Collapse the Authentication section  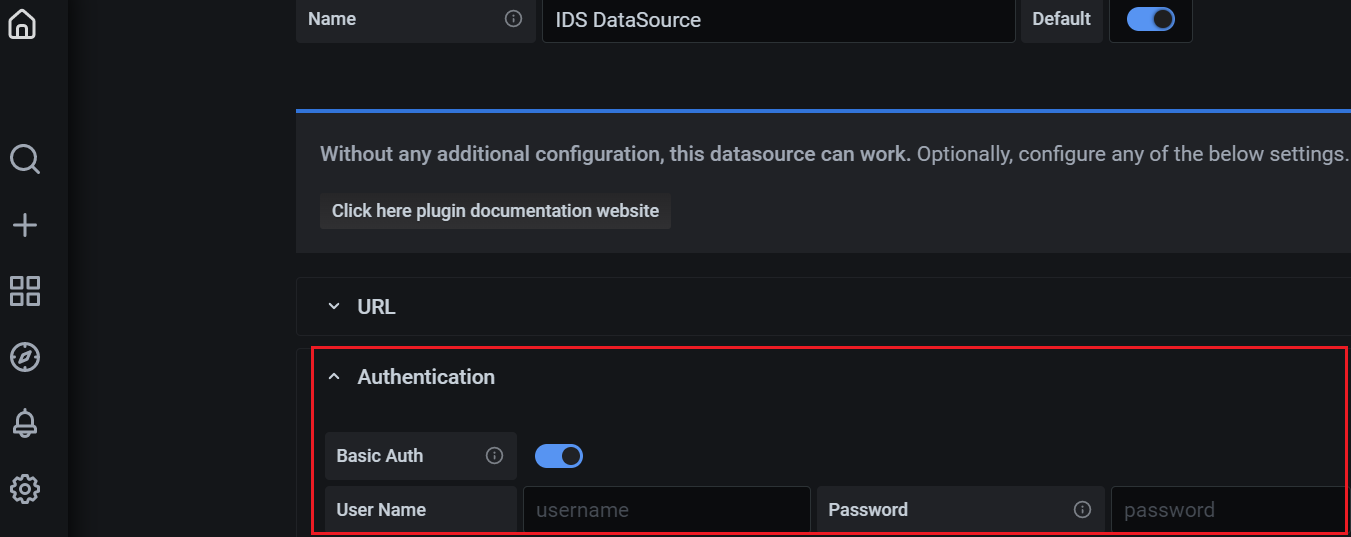426,377
